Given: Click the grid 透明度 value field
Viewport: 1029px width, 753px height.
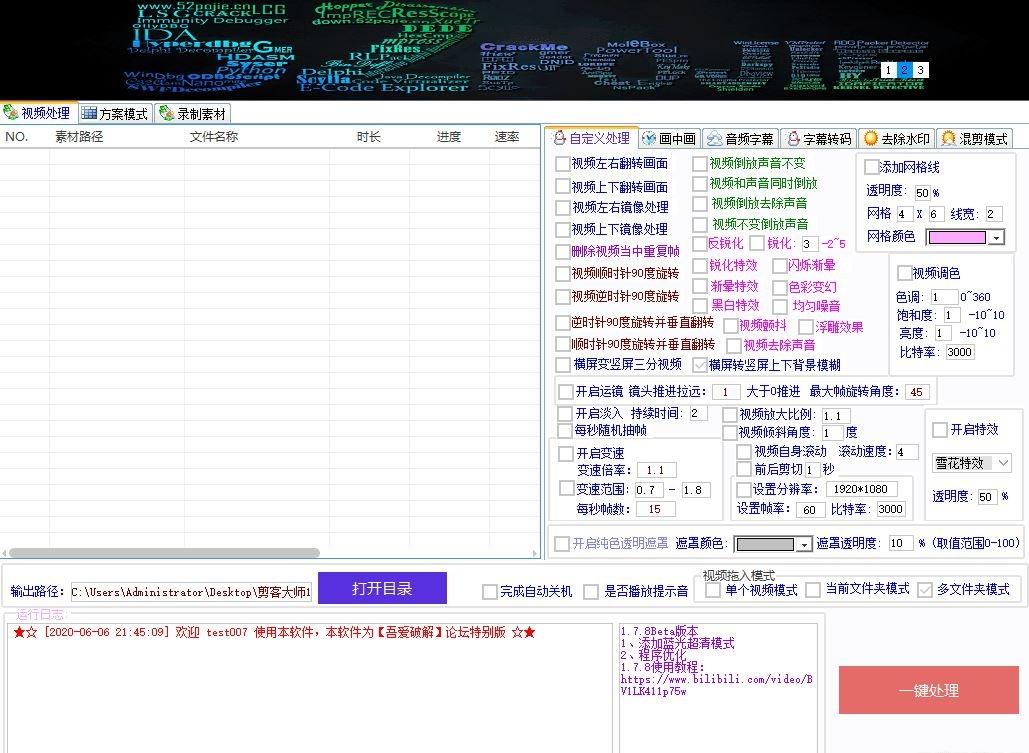Looking at the screenshot, I should coord(922,192).
